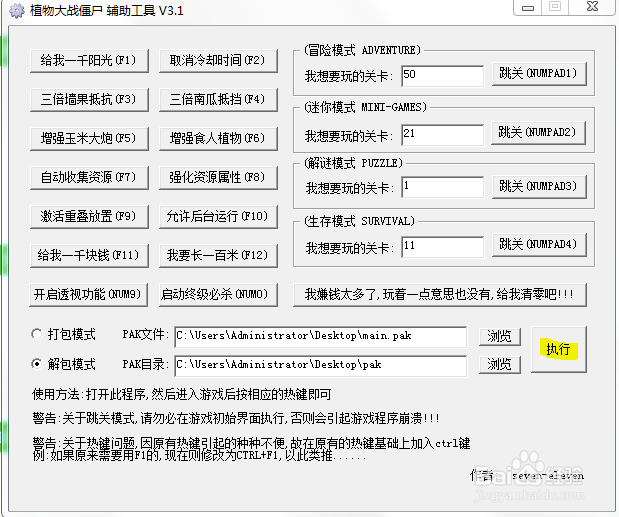Click the (迷你模式 MINI-GAMES) group label
Viewport: 619px width, 517px height.
coord(366,107)
